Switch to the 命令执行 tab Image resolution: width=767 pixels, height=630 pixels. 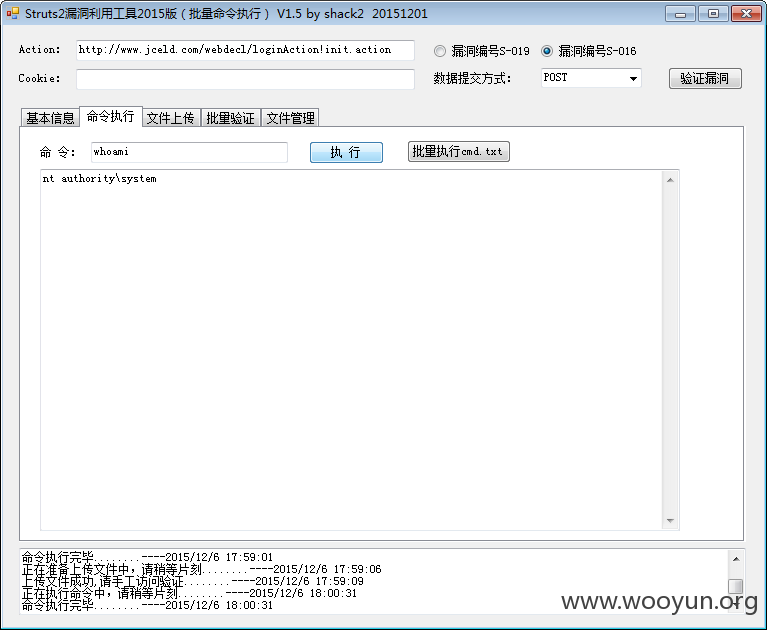coord(111,116)
